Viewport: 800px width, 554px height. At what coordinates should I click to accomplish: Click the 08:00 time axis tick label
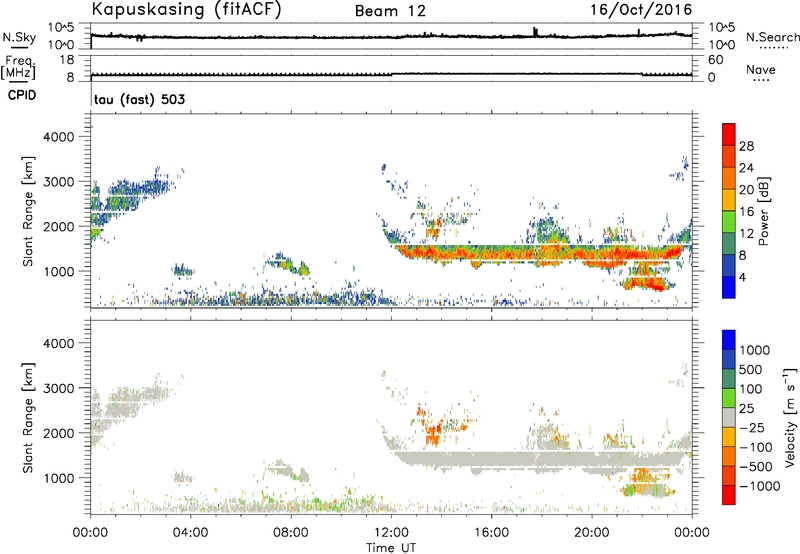[291, 533]
